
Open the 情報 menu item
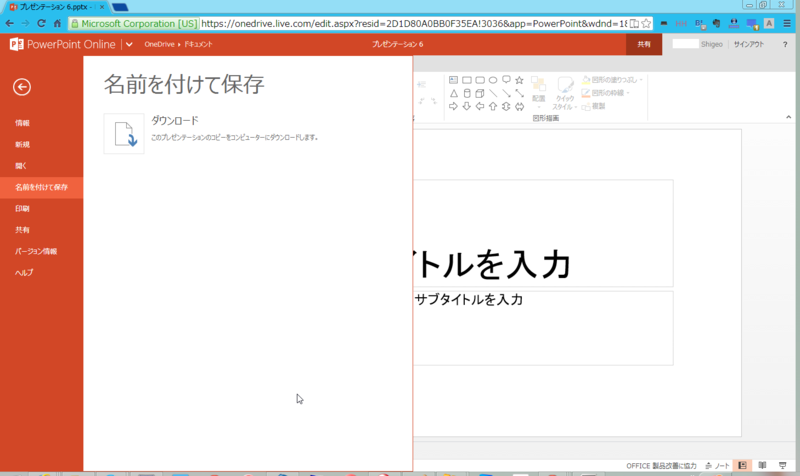(x=41, y=123)
